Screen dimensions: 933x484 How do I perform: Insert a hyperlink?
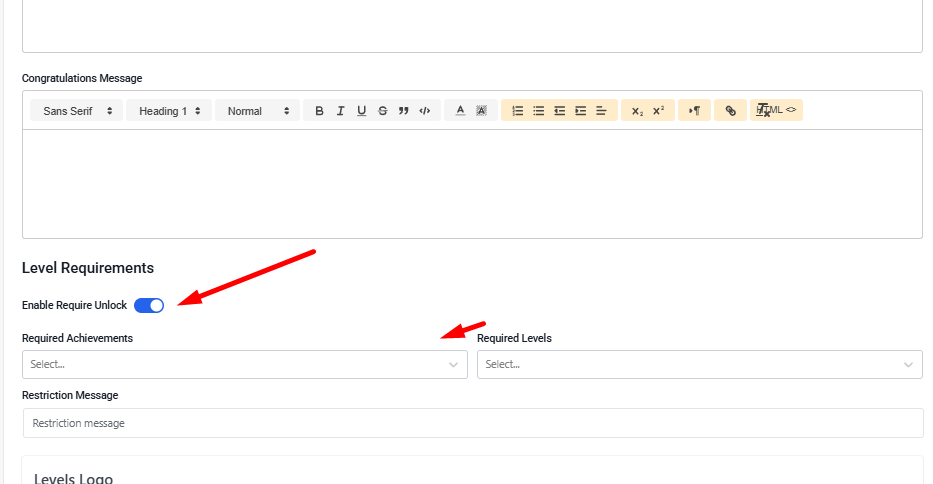click(x=730, y=111)
